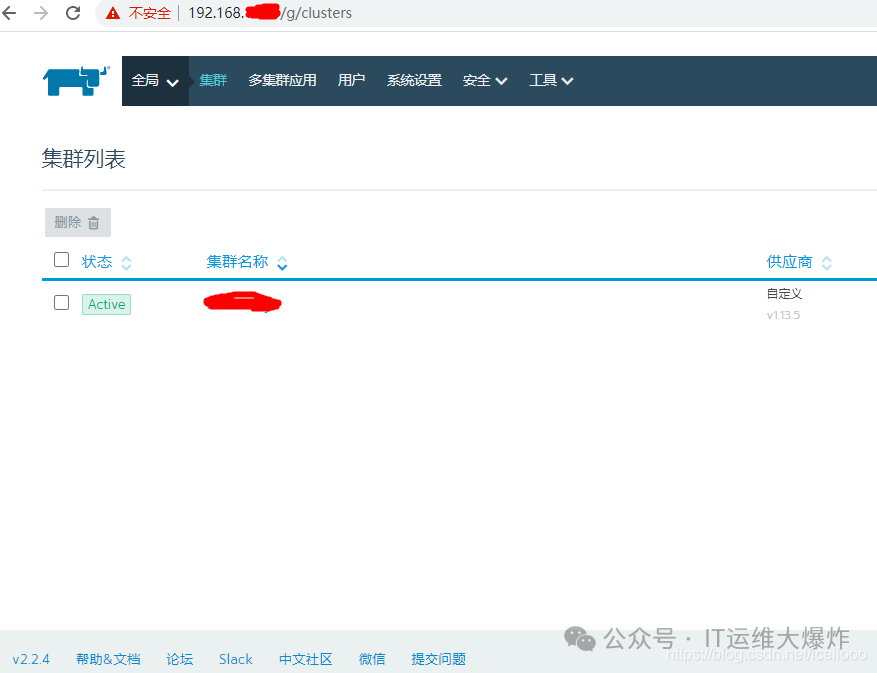Open the 论坛 footer link

tap(180, 659)
